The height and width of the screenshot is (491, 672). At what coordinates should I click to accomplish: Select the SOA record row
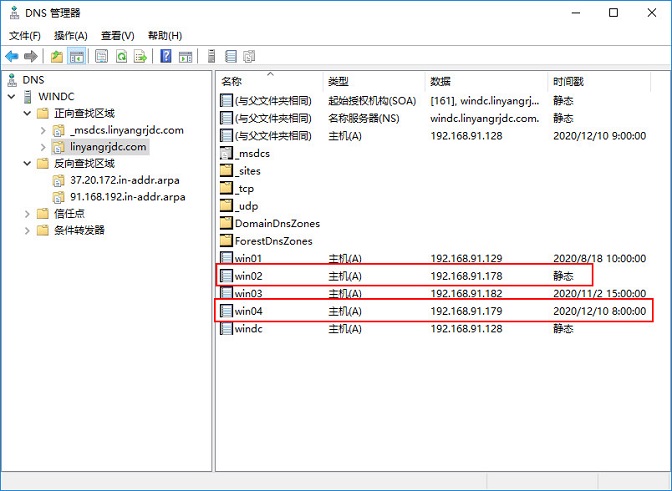[433, 101]
